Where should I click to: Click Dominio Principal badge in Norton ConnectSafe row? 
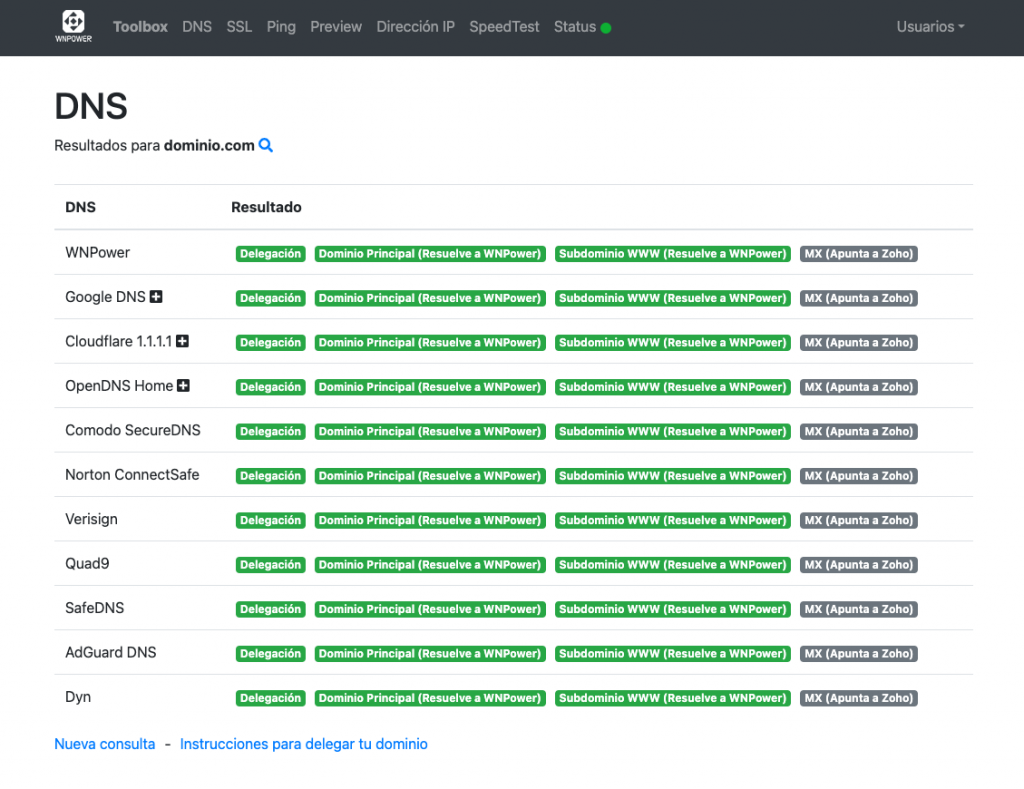(x=430, y=475)
